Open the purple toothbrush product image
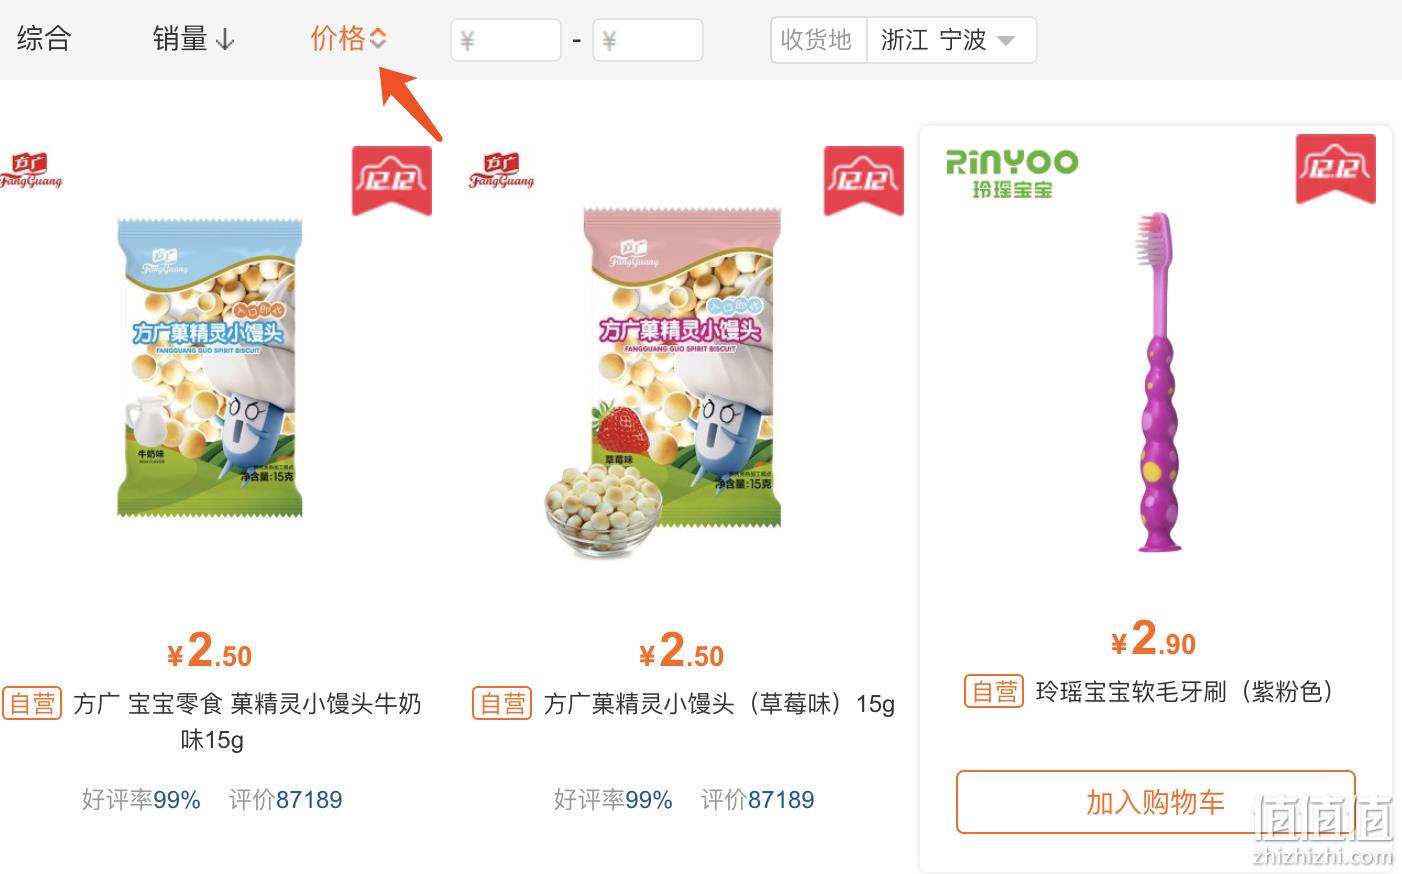Image resolution: width=1402 pixels, height=874 pixels. click(1160, 382)
